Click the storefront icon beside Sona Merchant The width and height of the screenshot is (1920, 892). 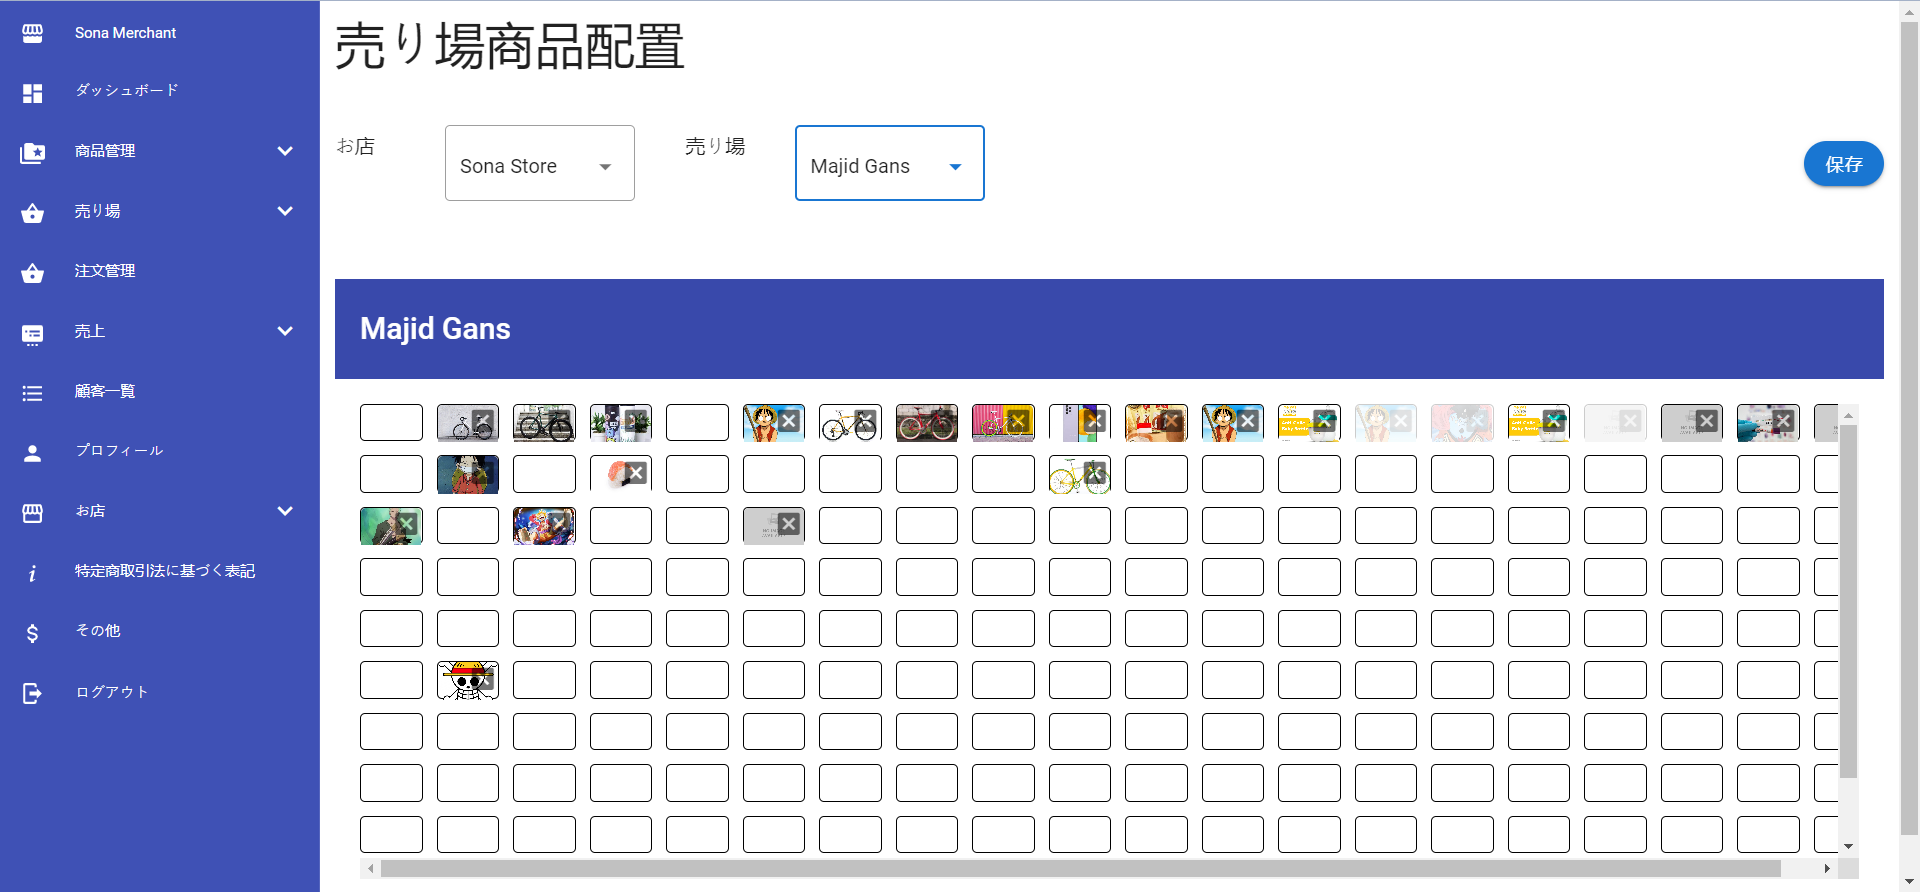click(x=32, y=33)
